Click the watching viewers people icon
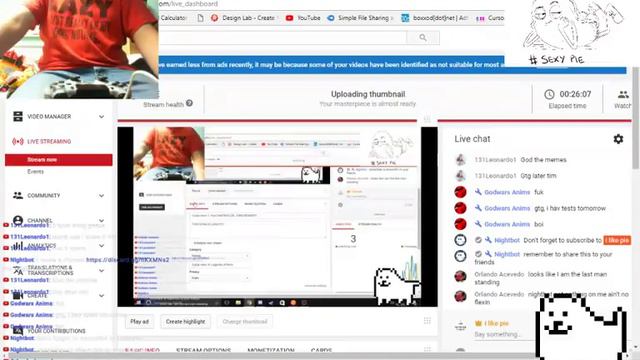 click(x=623, y=94)
